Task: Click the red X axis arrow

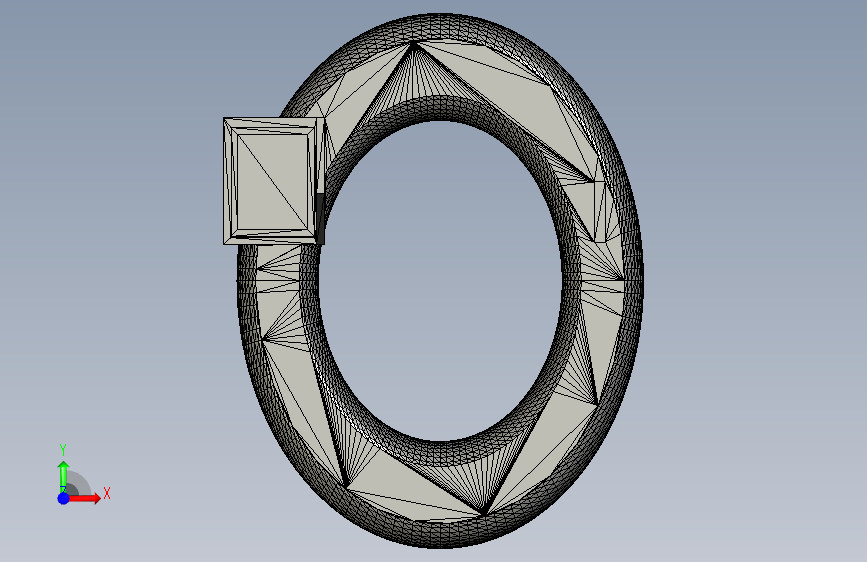Action: click(85, 498)
